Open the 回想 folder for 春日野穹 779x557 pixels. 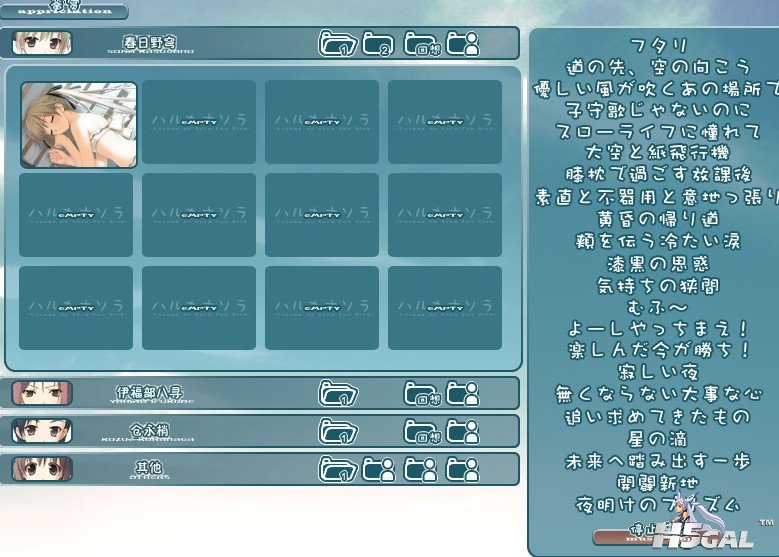pyautogui.click(x=422, y=44)
